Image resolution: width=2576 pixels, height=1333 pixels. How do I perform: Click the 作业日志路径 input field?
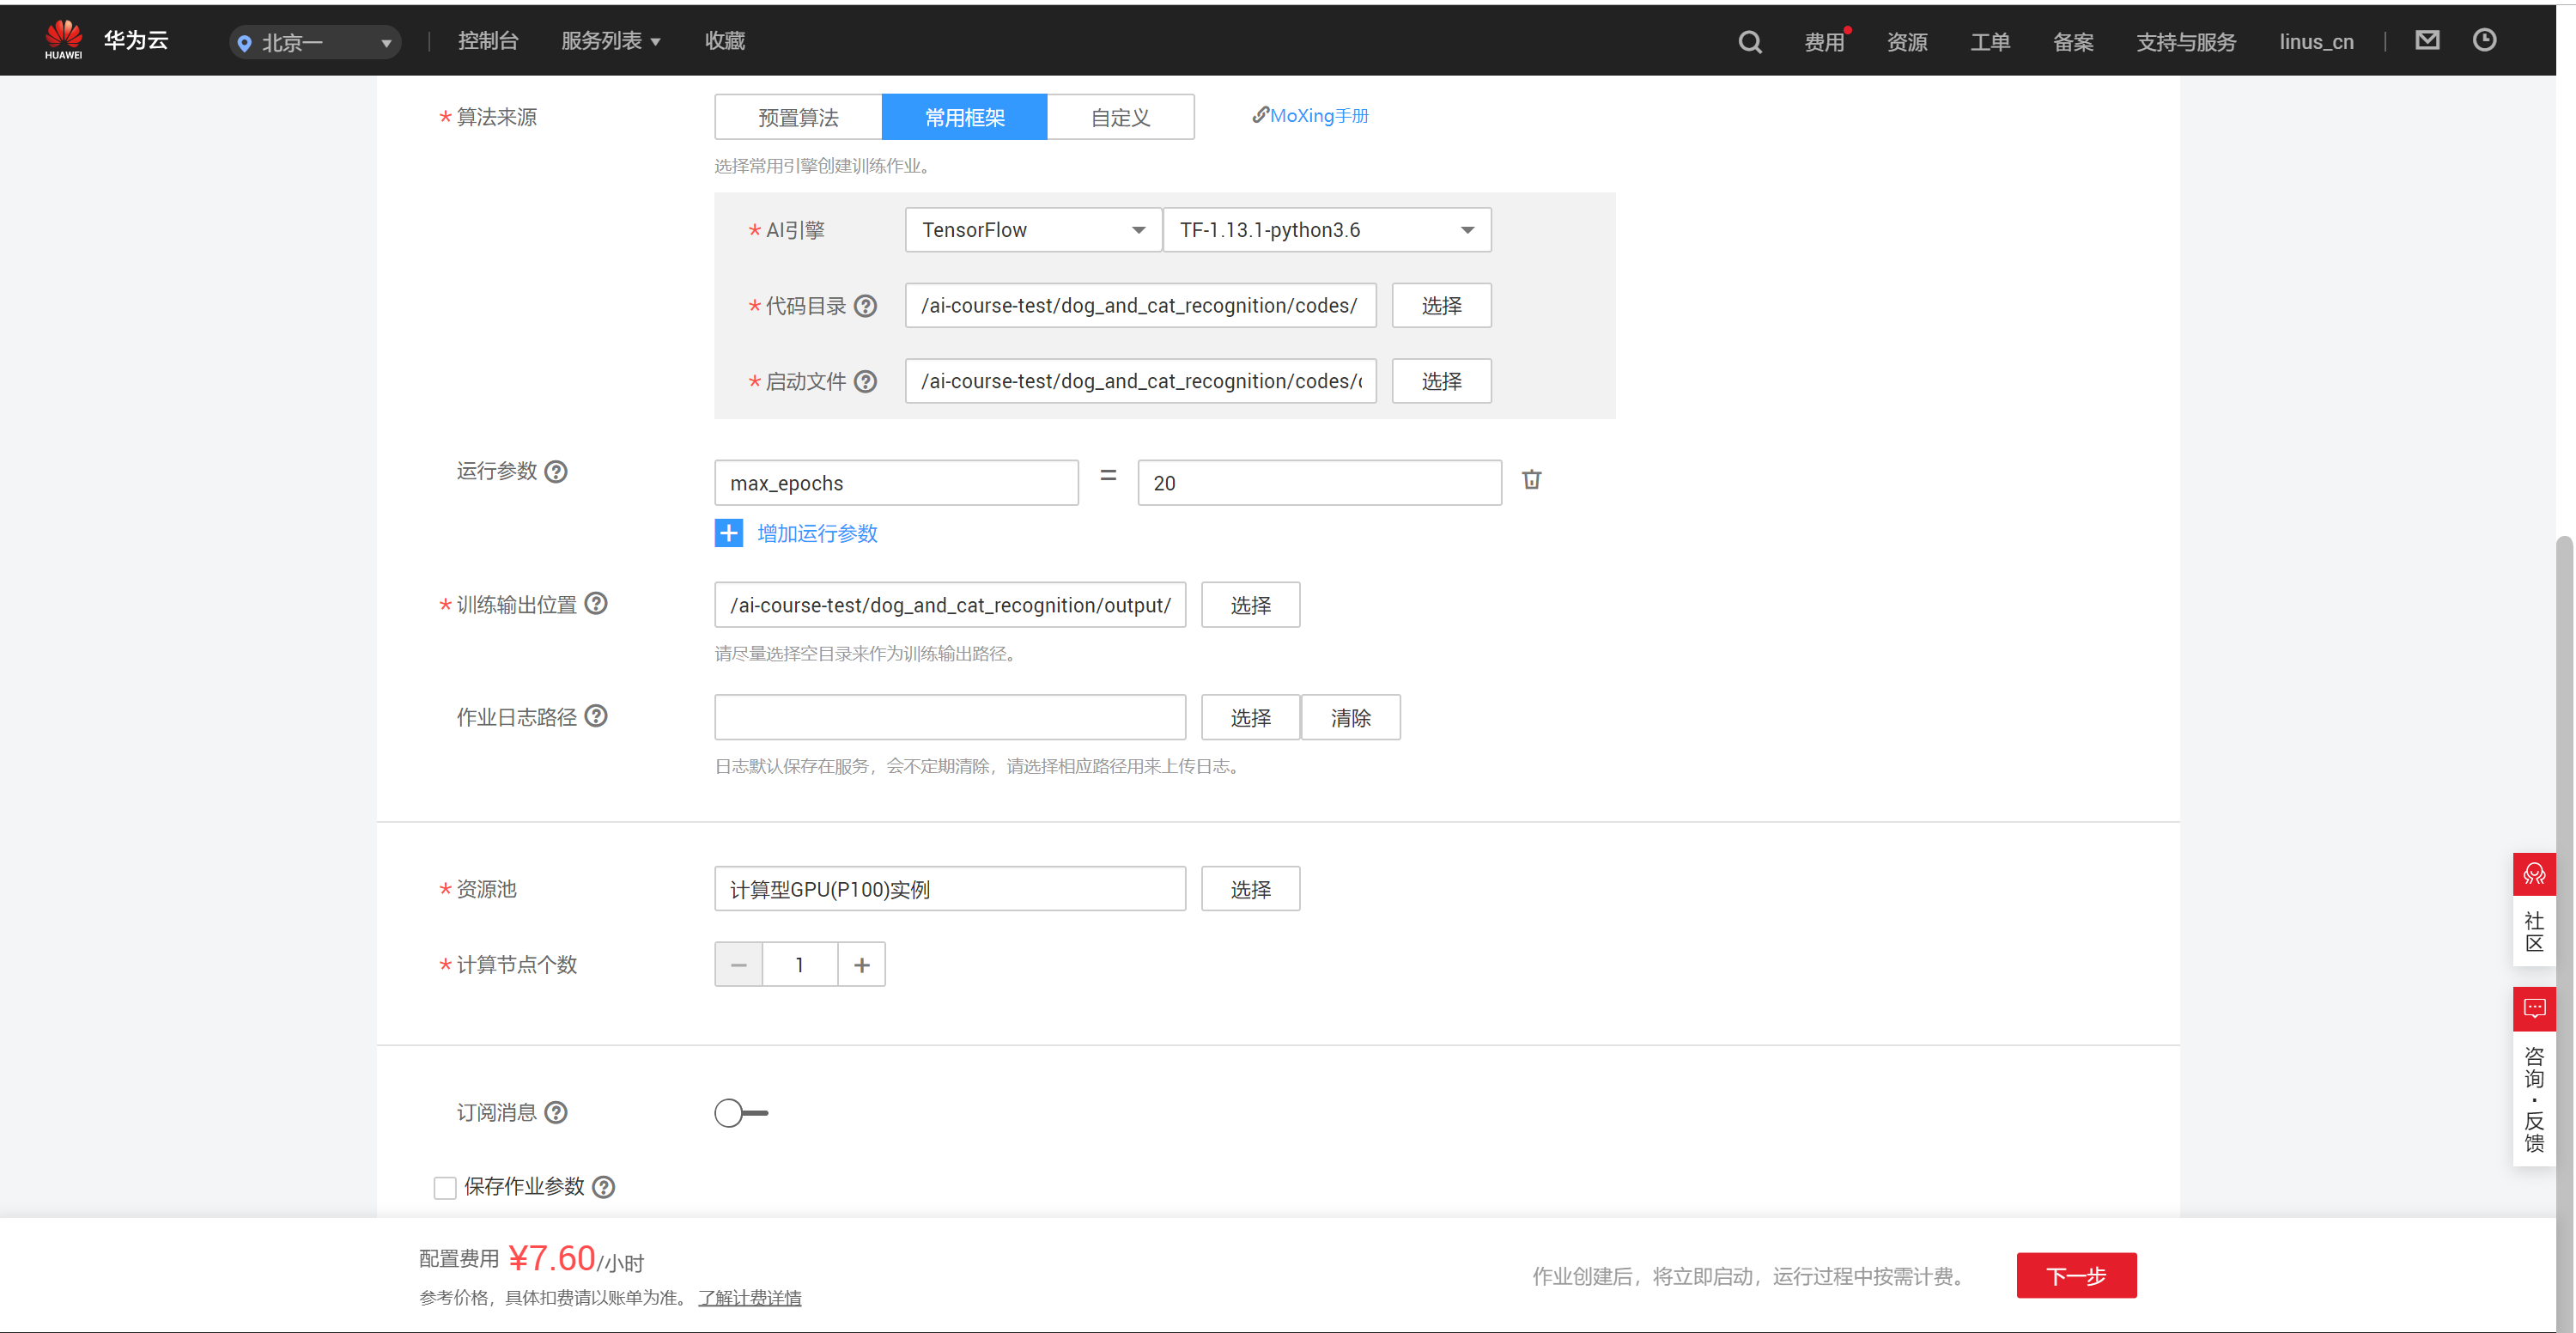[x=949, y=718]
